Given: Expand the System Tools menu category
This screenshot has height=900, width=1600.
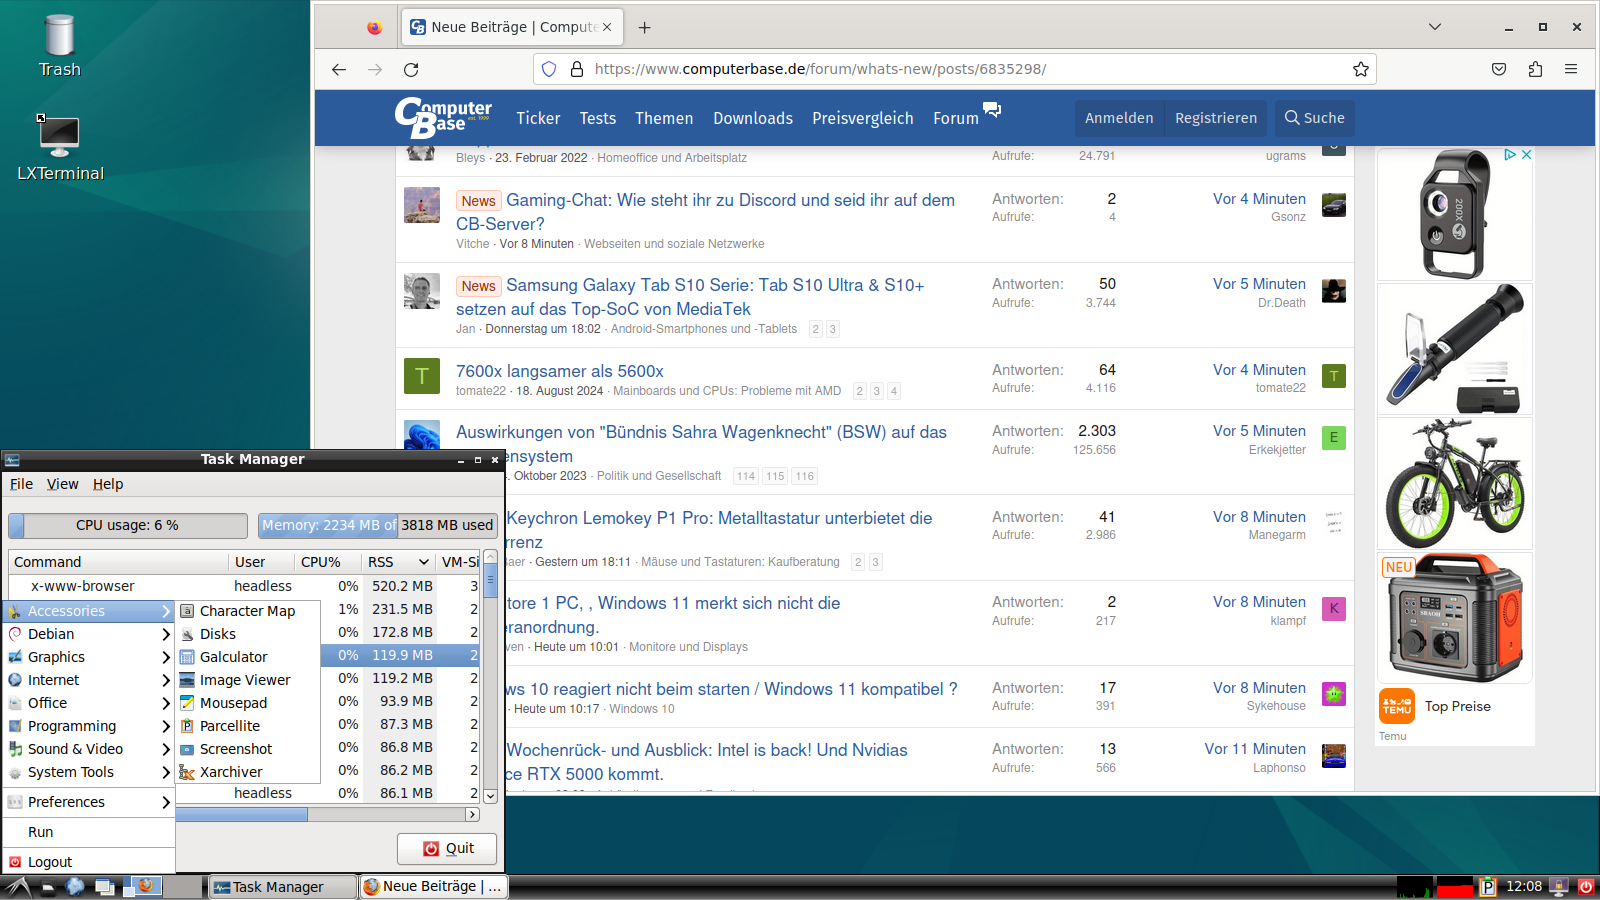Looking at the screenshot, I should (89, 772).
